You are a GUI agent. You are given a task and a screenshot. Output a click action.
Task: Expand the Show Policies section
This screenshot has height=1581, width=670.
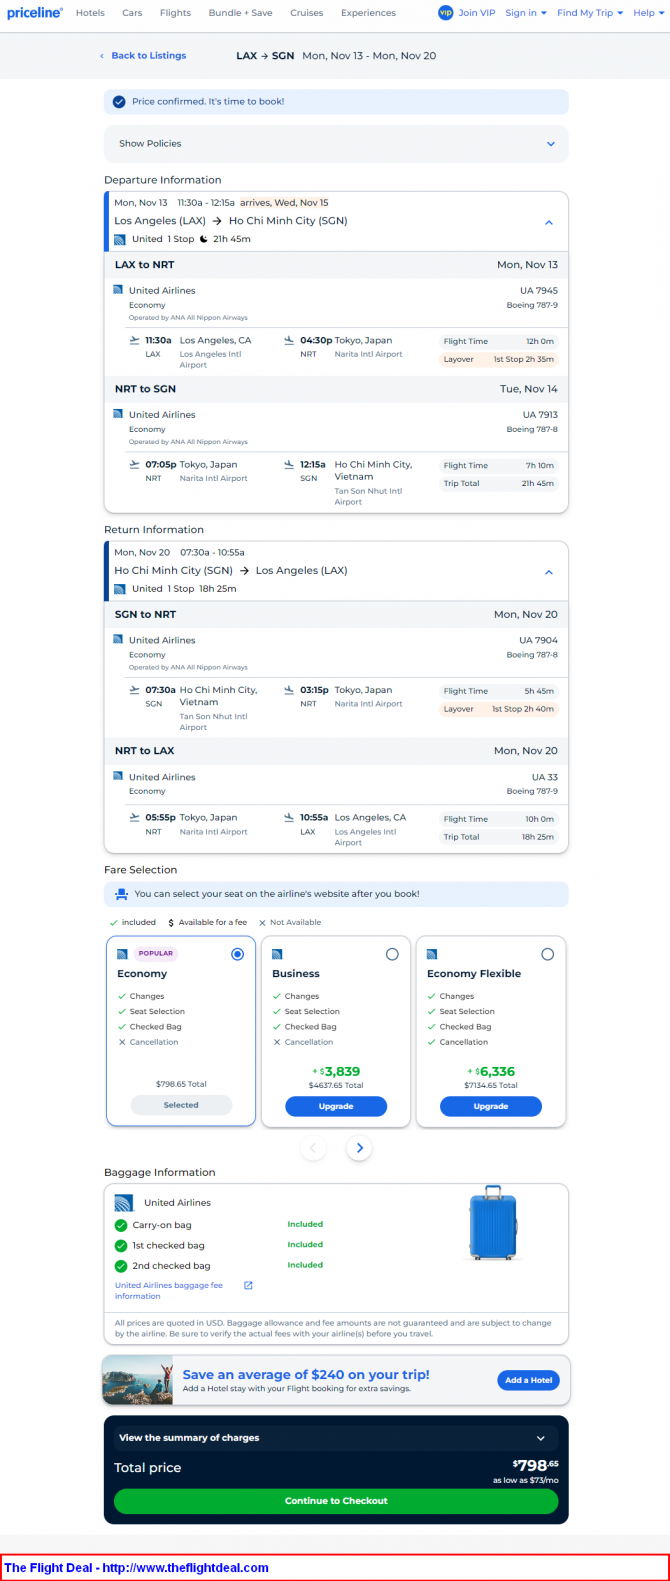point(550,144)
